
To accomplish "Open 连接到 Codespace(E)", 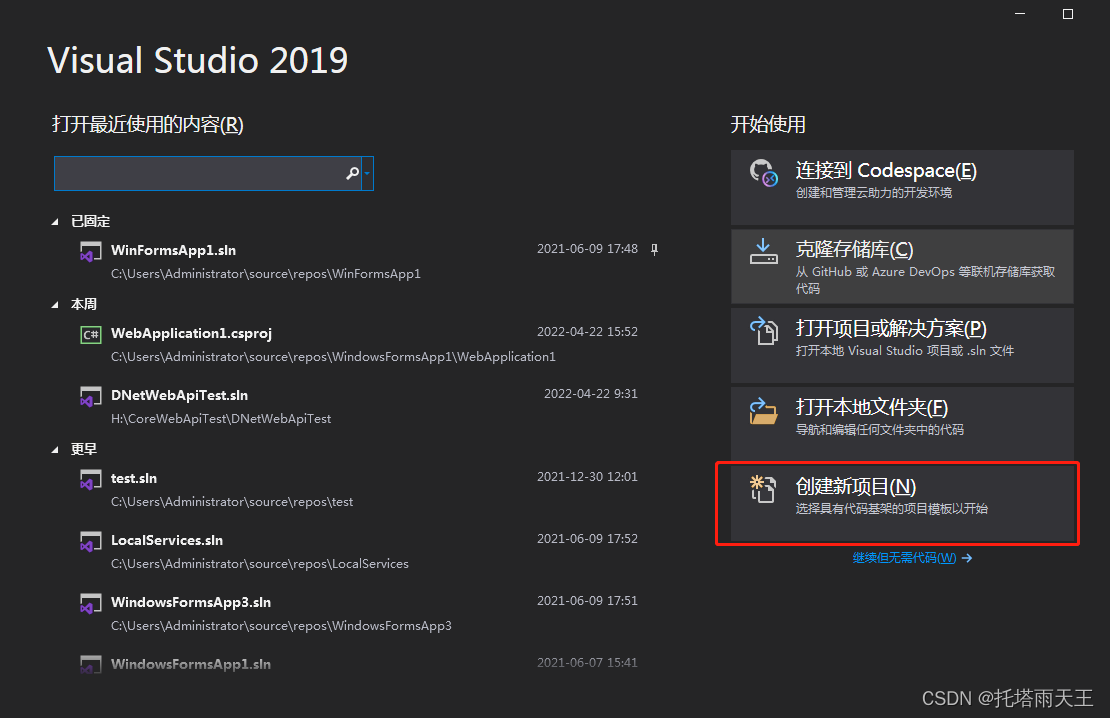I will (902, 187).
